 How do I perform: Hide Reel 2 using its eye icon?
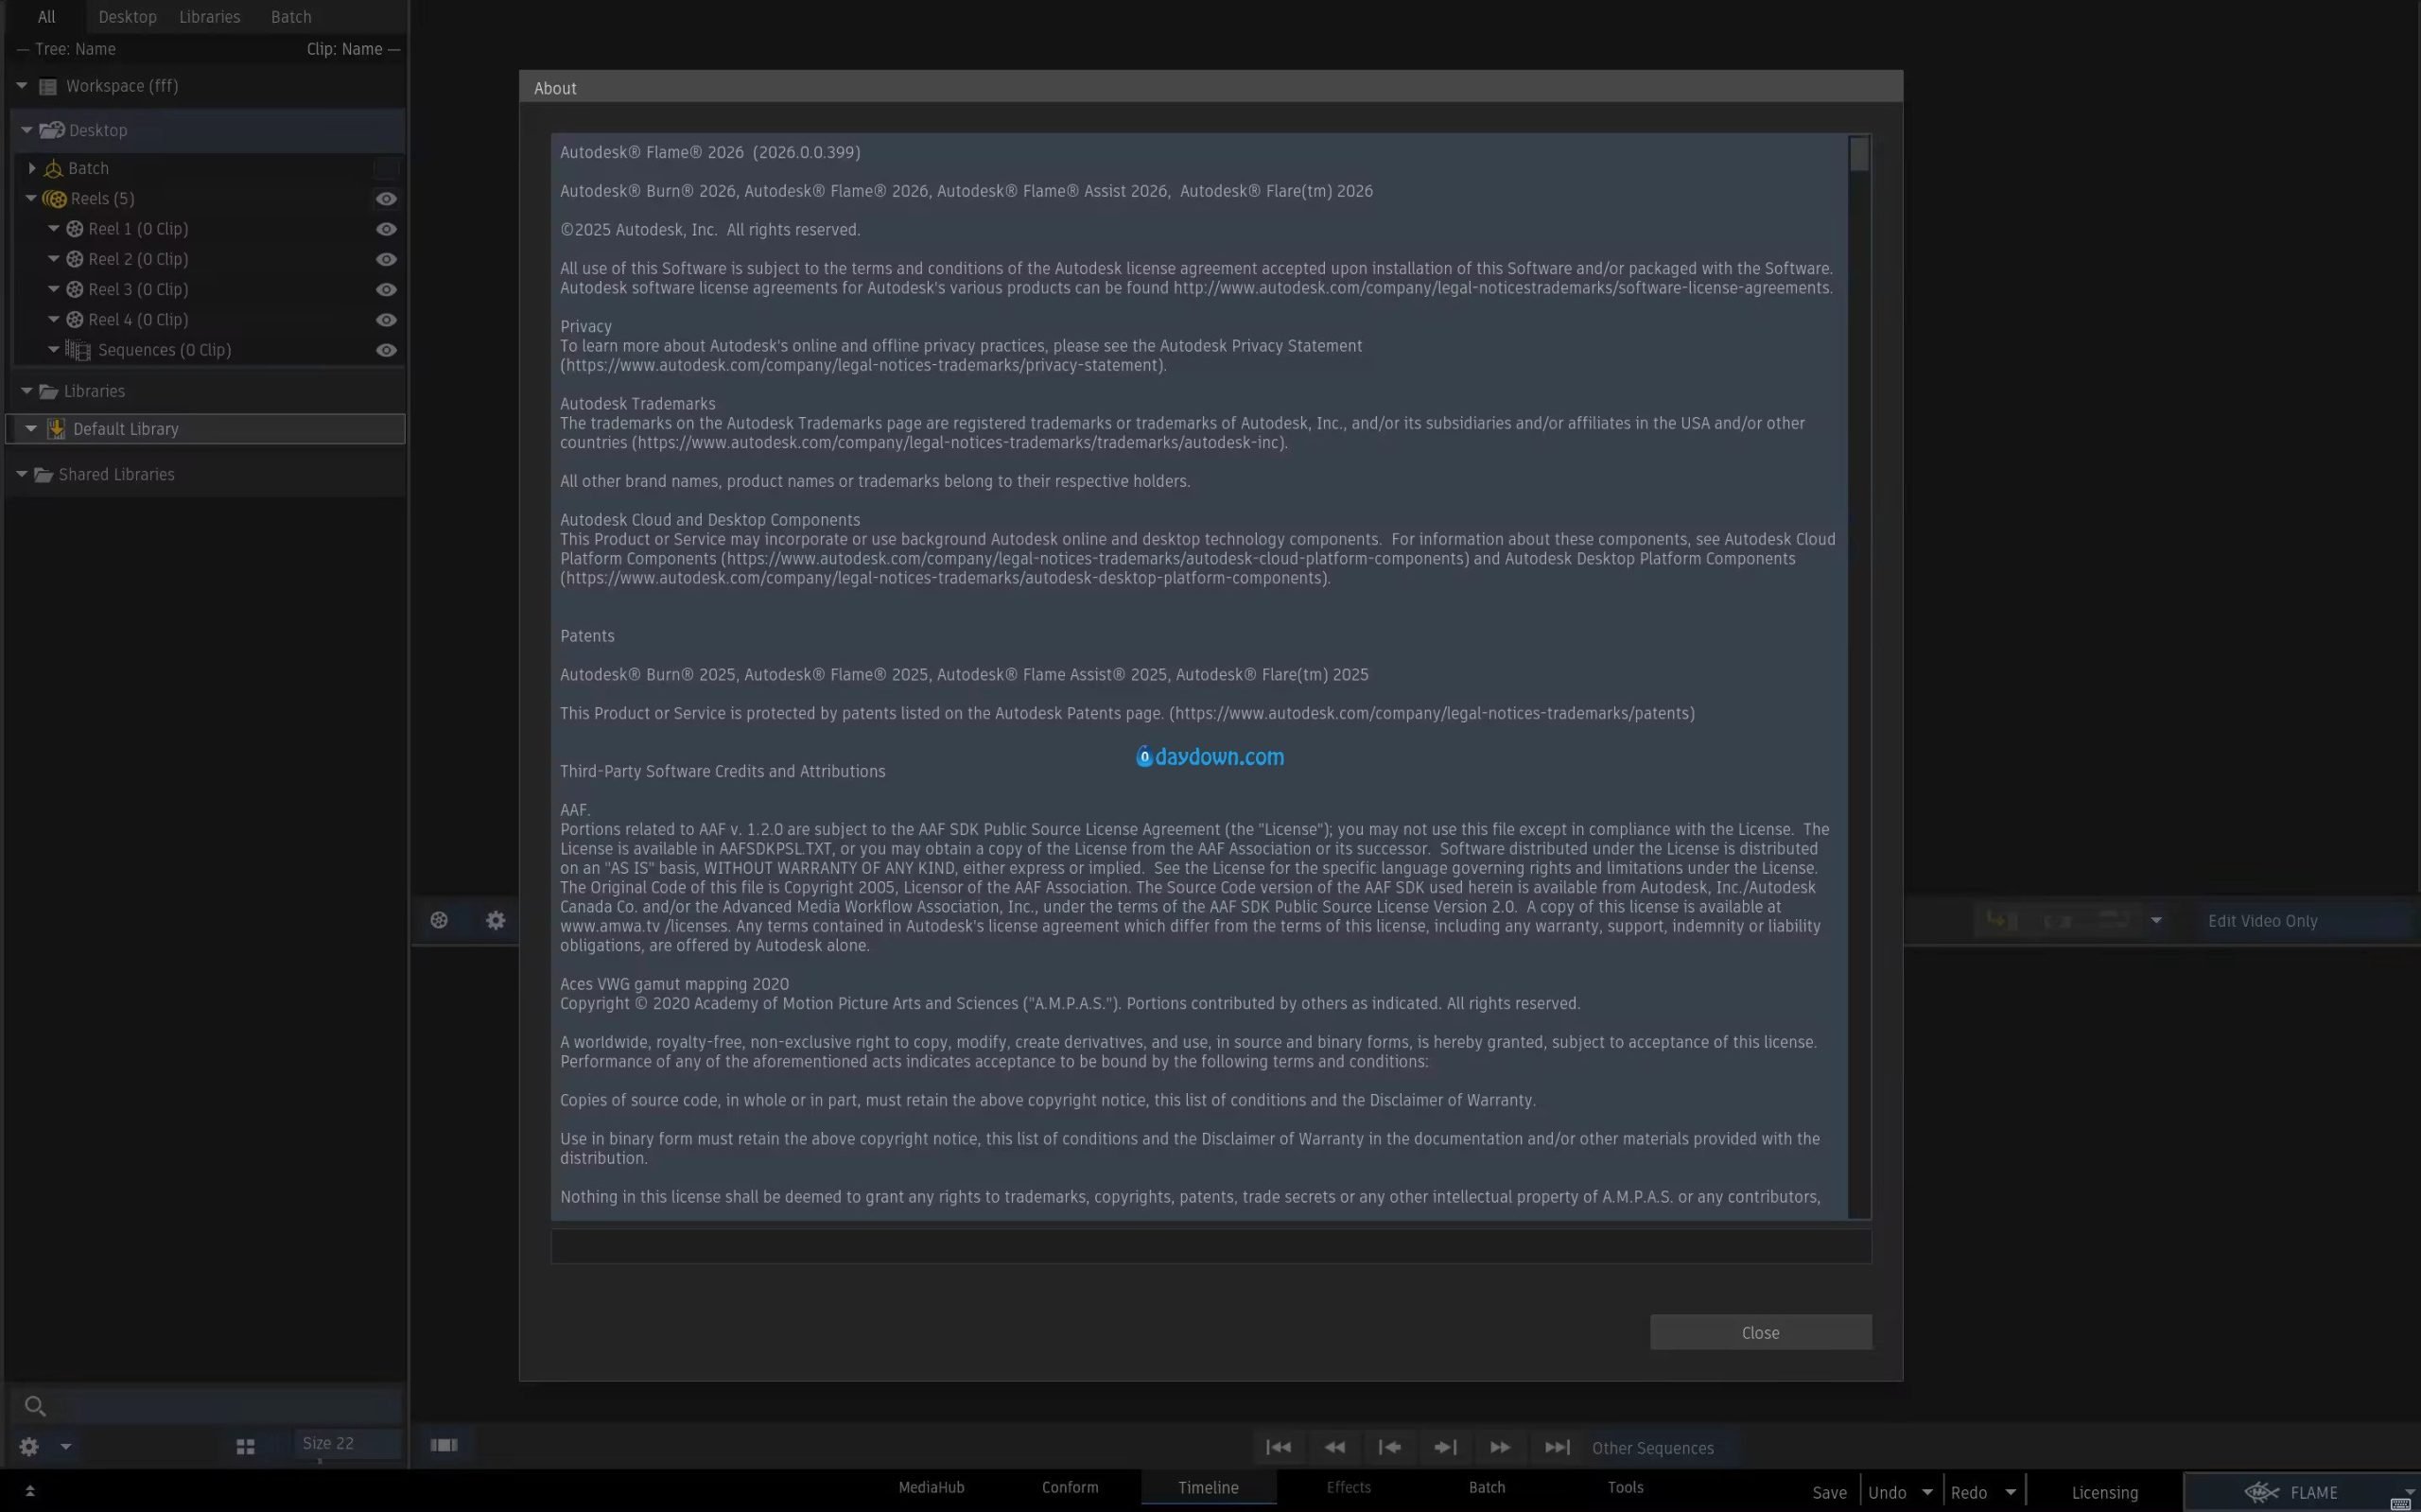tap(386, 259)
